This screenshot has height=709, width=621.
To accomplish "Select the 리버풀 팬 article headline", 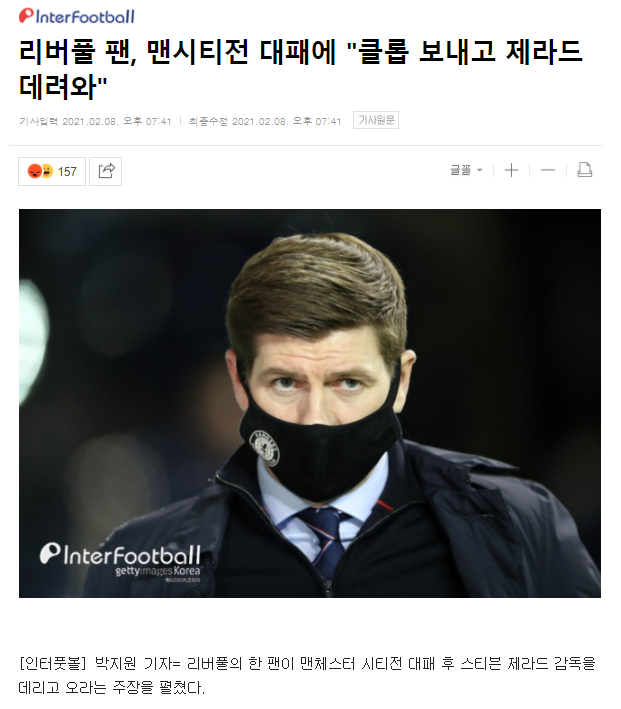I will [301, 68].
